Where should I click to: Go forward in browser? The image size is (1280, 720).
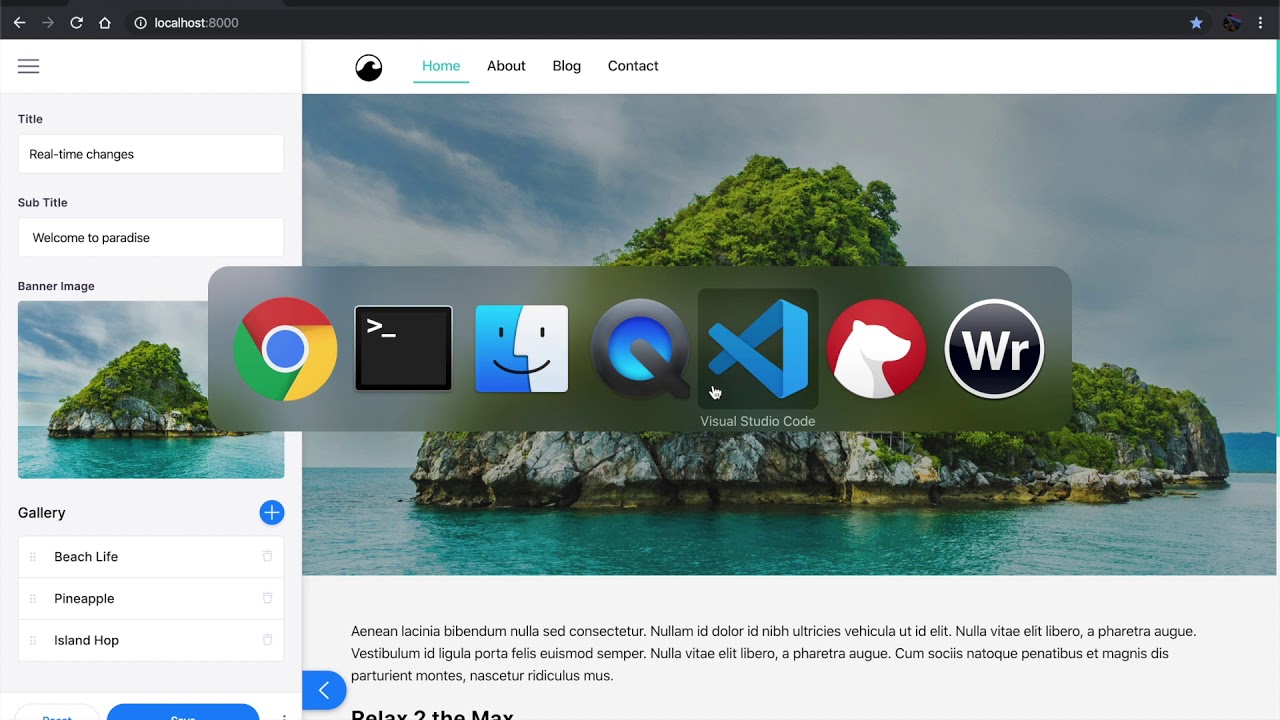pos(48,22)
